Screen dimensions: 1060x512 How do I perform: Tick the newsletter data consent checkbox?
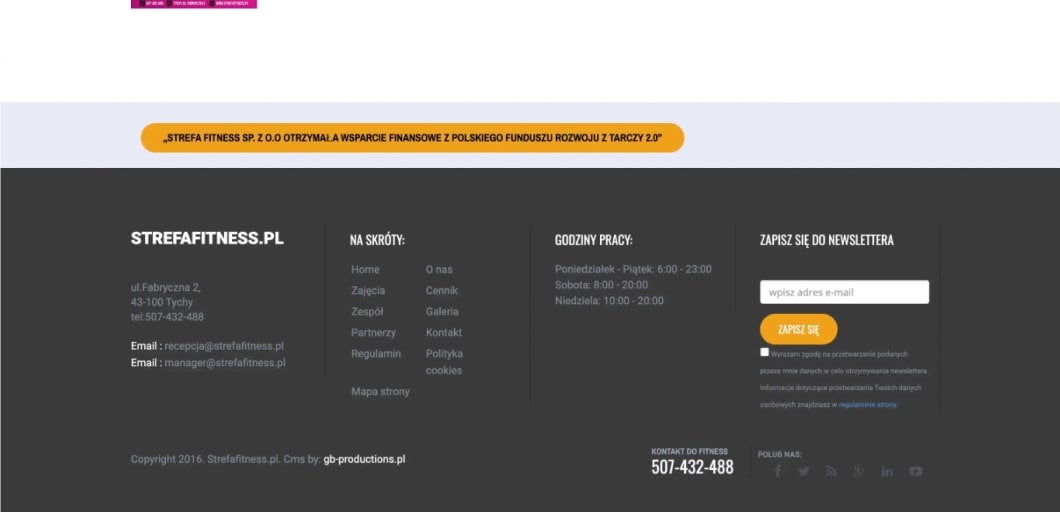pos(765,352)
